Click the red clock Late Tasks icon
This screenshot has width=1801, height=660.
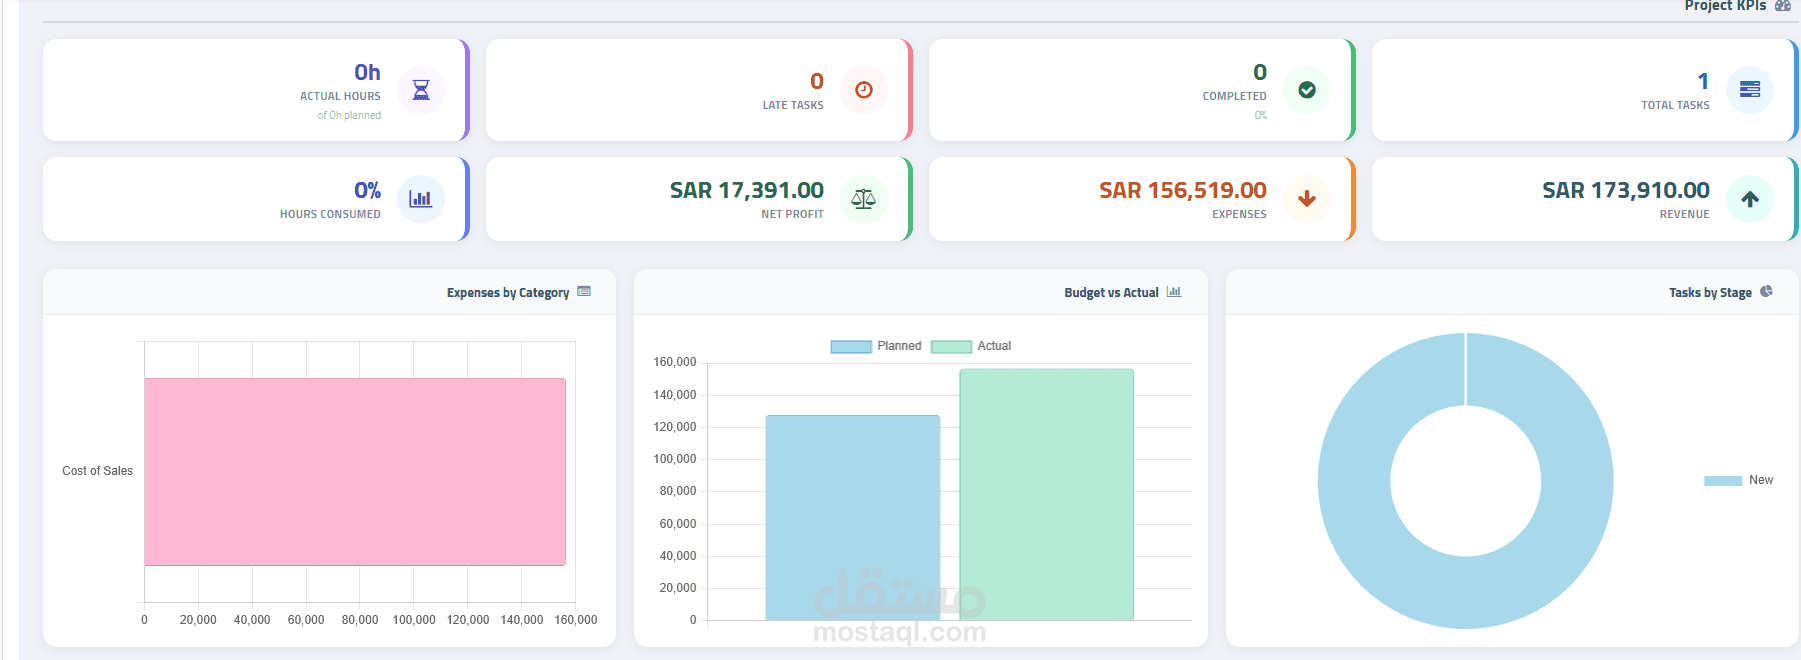click(864, 90)
